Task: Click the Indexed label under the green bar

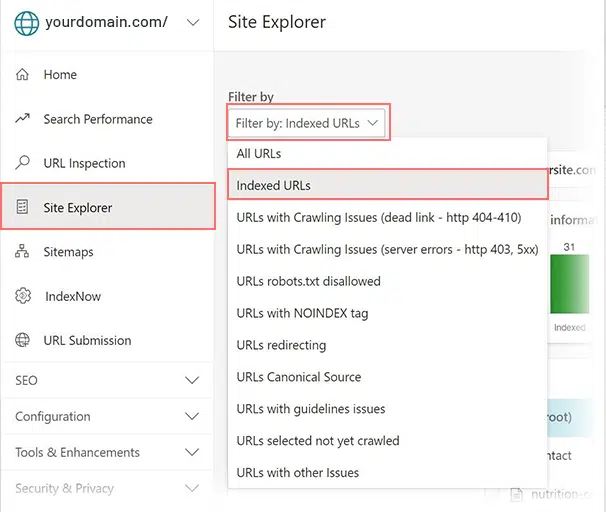Action: pyautogui.click(x=570, y=328)
